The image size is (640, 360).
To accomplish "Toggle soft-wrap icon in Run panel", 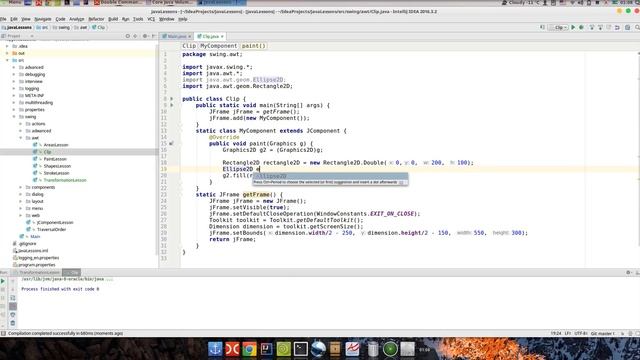I will (x=13, y=298).
